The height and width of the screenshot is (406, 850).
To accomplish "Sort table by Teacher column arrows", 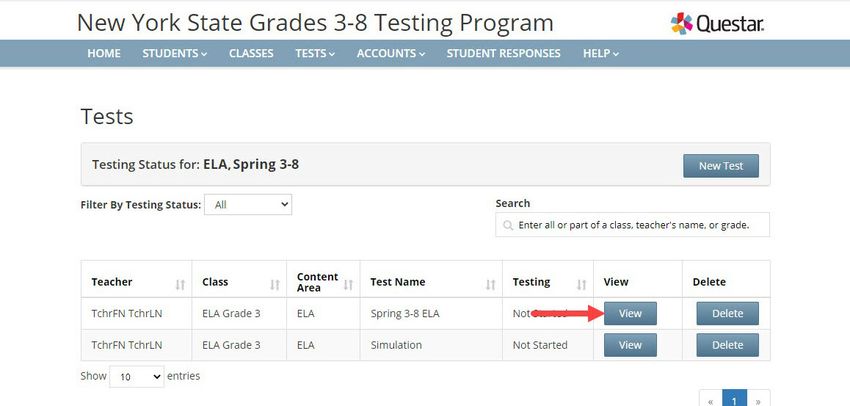I will (181, 285).
